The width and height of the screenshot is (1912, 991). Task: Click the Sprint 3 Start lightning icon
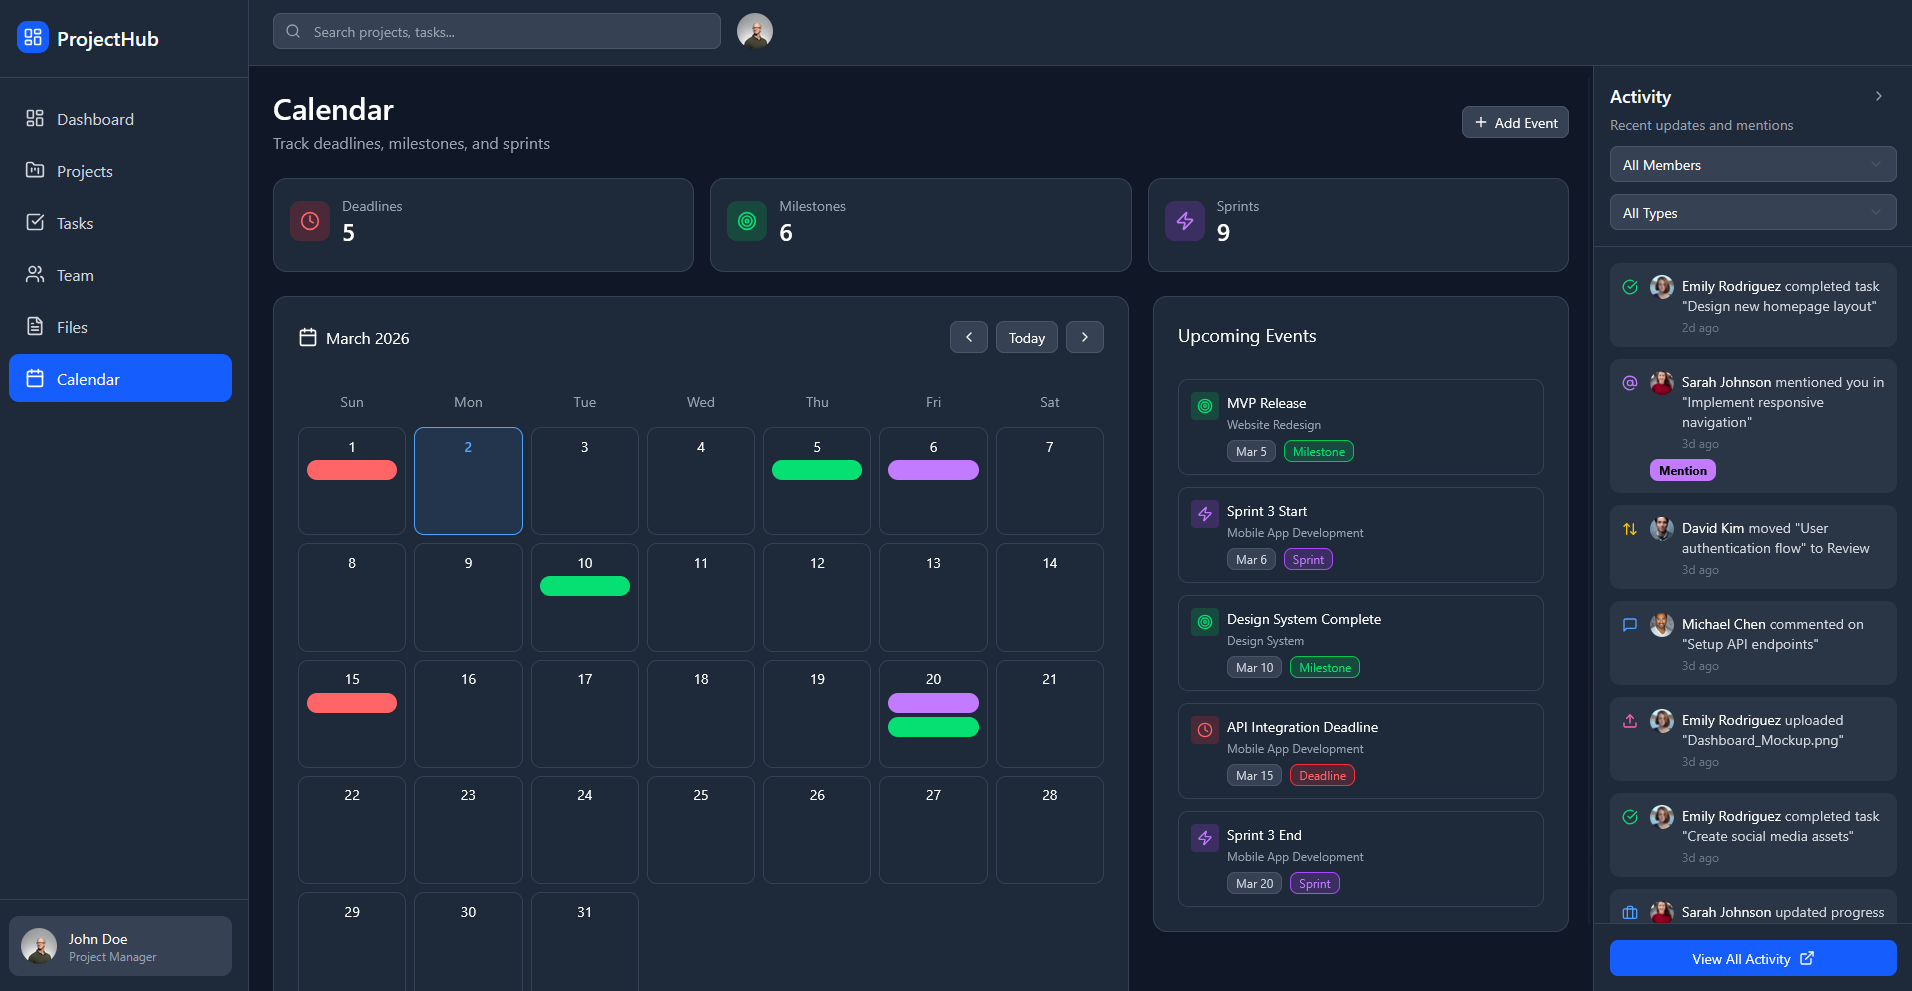coord(1205,514)
